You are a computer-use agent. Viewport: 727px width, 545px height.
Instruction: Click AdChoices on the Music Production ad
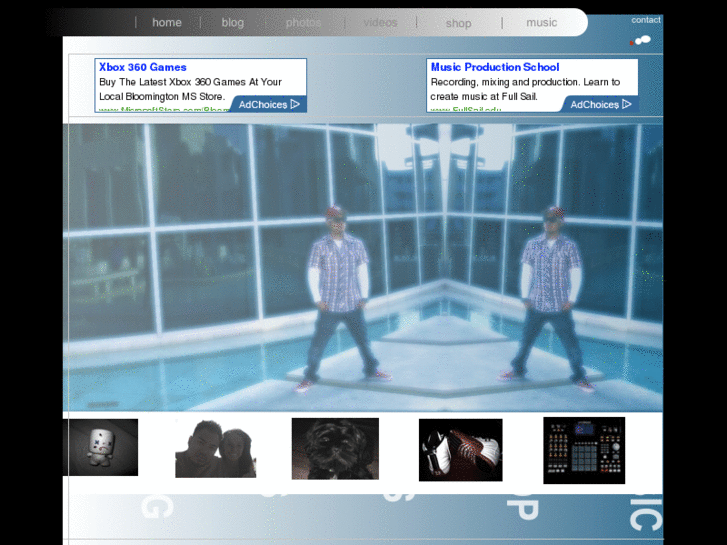(x=600, y=104)
